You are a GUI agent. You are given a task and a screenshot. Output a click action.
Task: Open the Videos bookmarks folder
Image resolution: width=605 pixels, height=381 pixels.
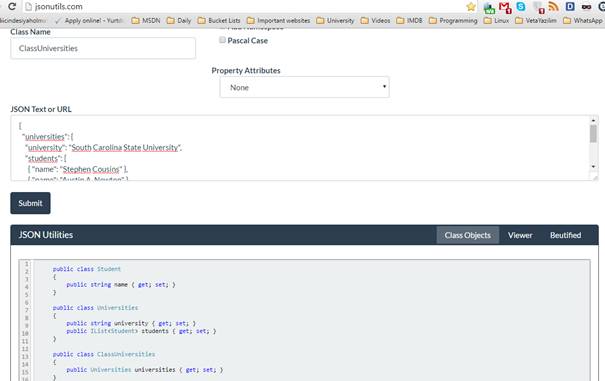(375, 20)
